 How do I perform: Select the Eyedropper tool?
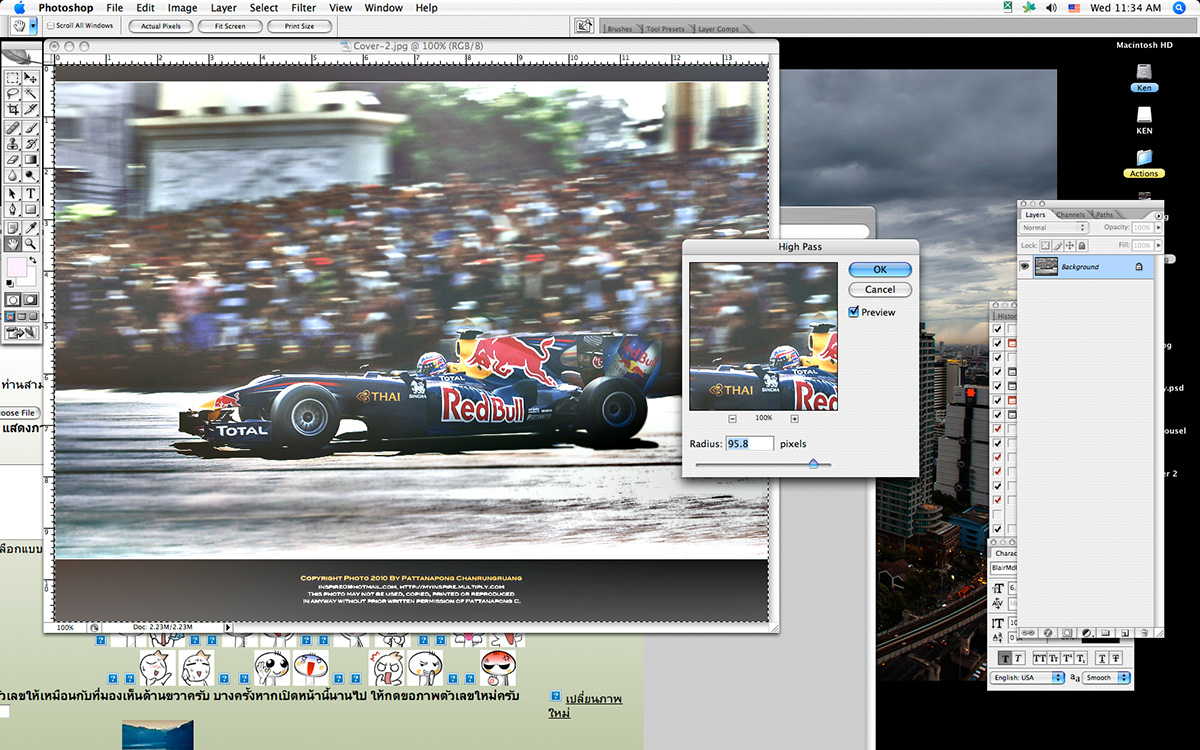(x=31, y=227)
